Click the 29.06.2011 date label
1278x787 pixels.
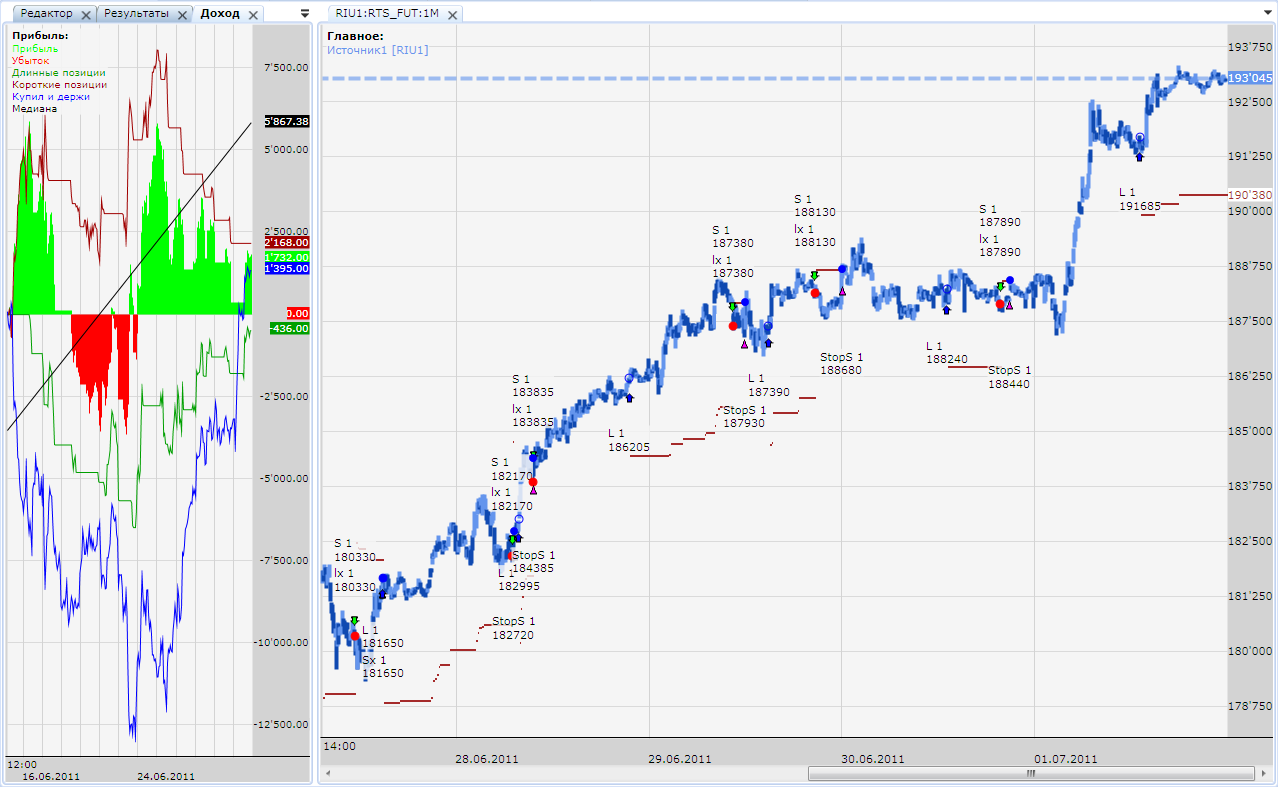tap(679, 759)
